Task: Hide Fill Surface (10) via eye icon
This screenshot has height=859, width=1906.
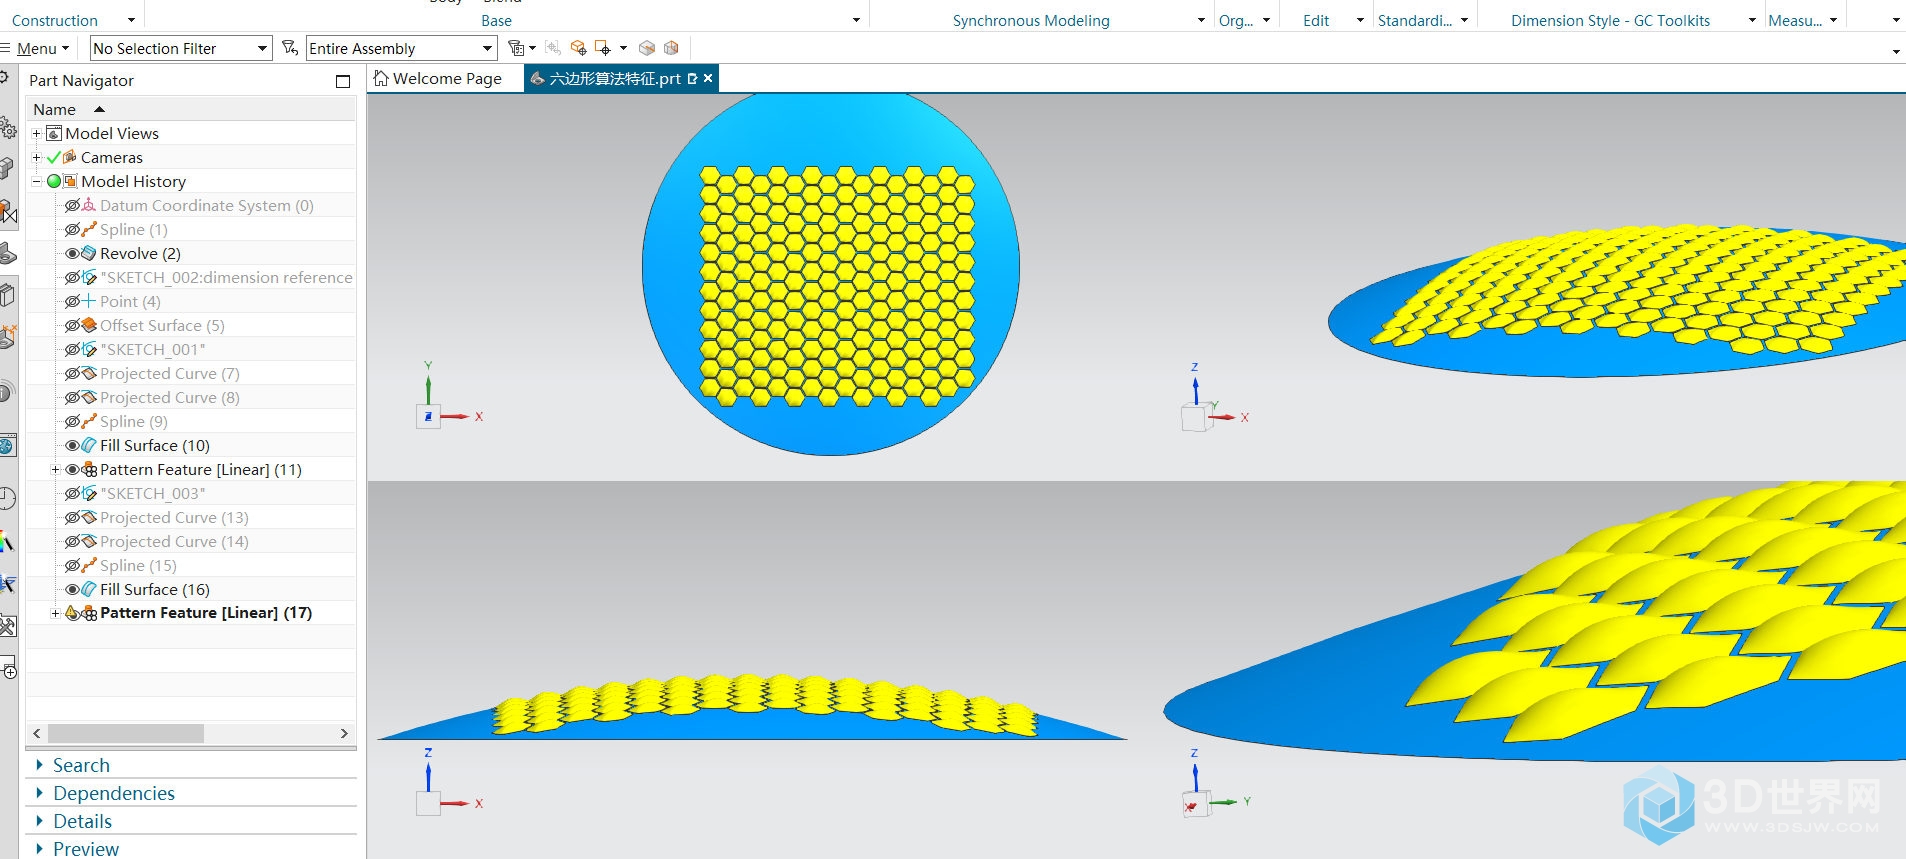Action: (72, 445)
